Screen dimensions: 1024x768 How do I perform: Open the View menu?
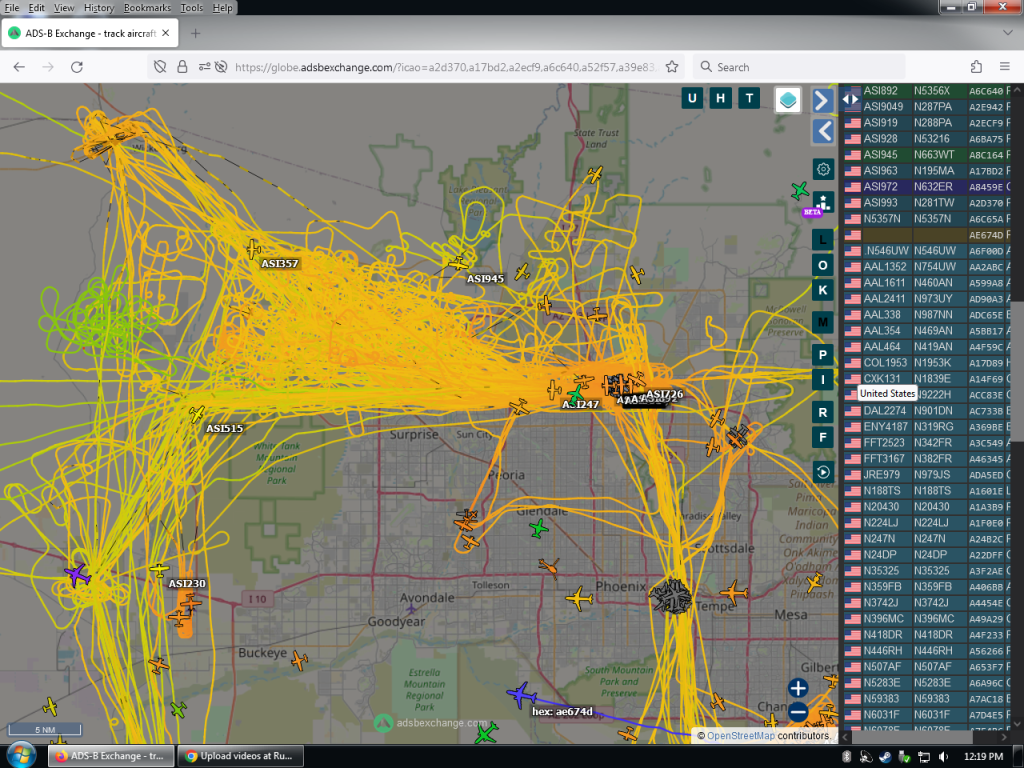64,8
